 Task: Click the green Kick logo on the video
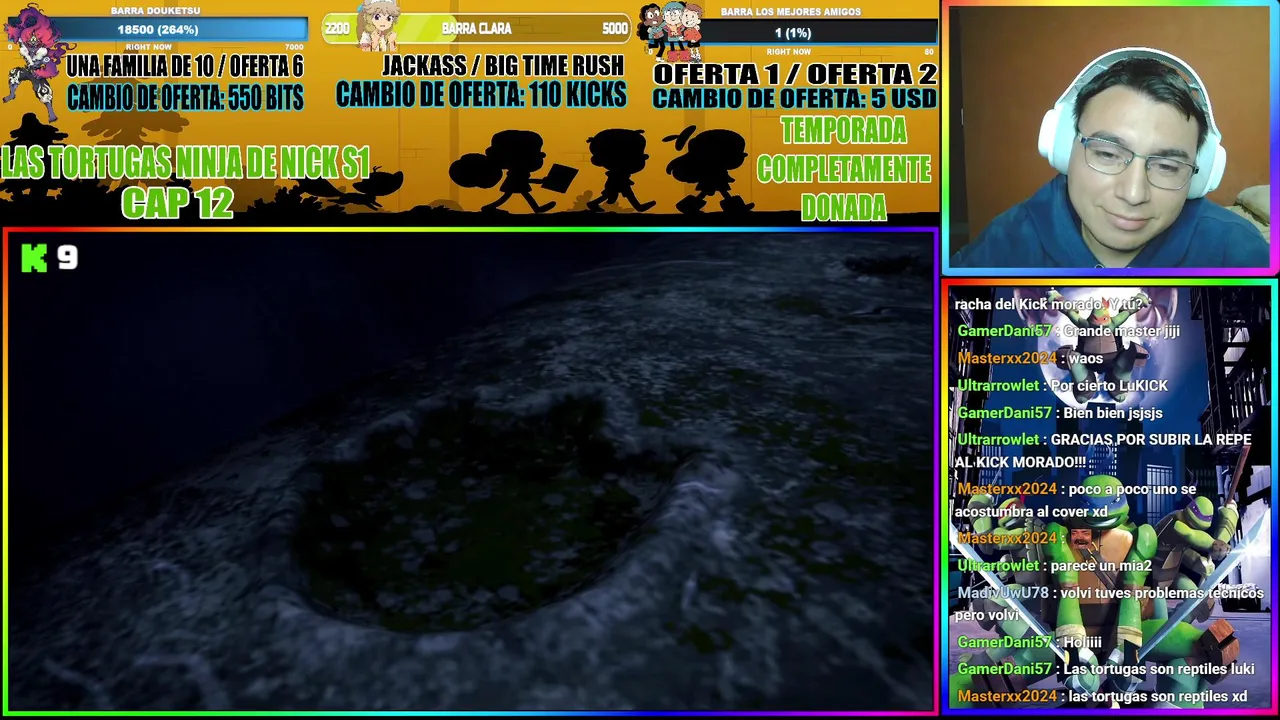click(x=34, y=258)
